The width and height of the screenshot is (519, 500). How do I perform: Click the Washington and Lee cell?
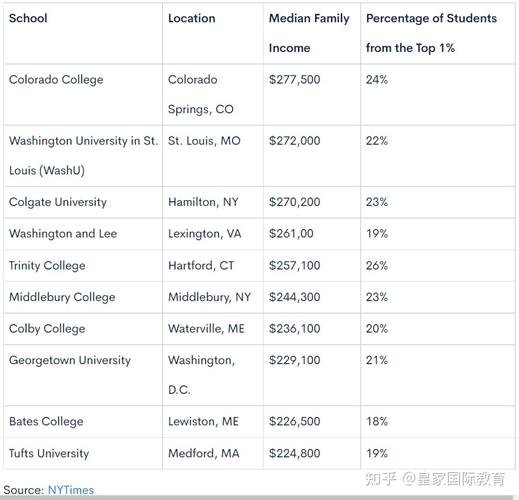click(x=63, y=234)
